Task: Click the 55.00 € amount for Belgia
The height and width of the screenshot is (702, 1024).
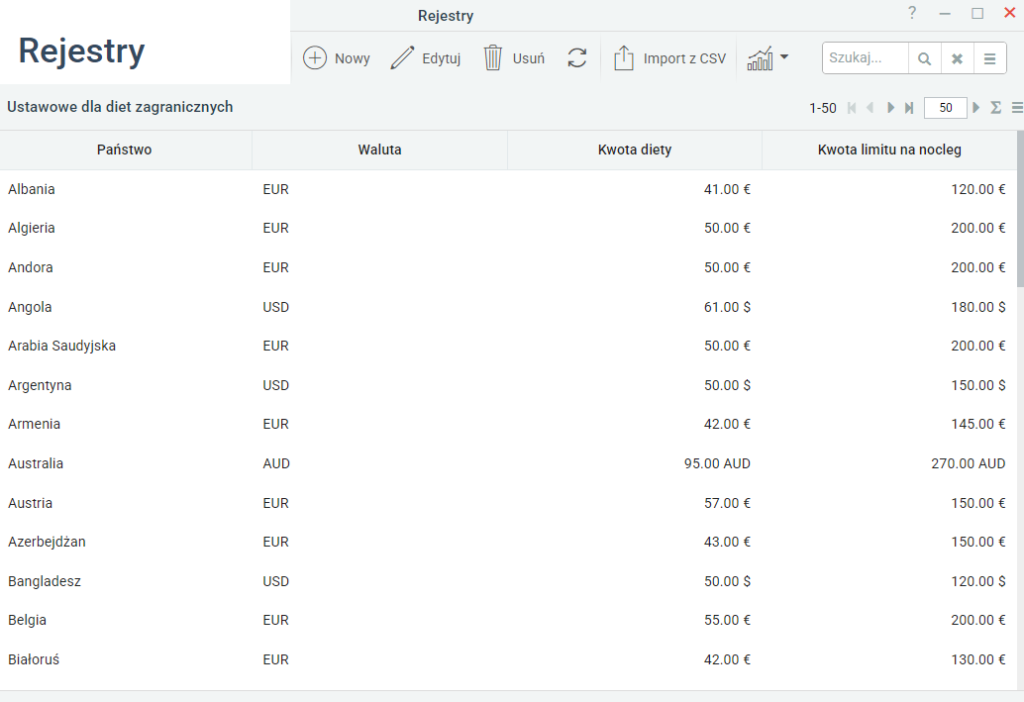Action: click(x=727, y=620)
